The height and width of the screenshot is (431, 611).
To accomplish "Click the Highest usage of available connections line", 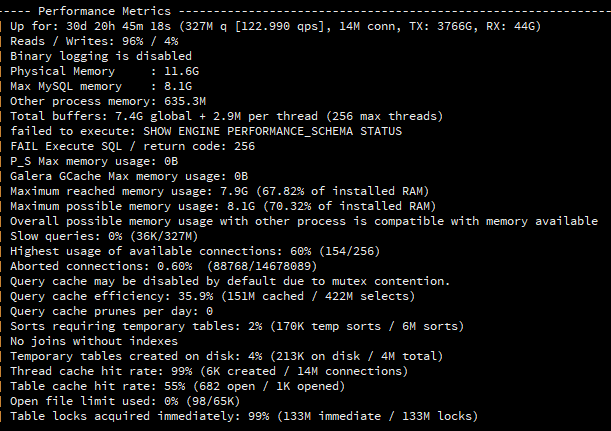I will [195, 251].
